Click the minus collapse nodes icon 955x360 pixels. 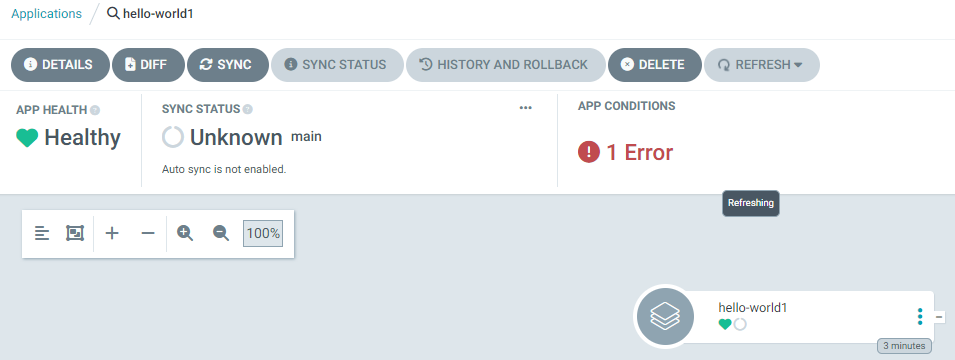tap(148, 233)
